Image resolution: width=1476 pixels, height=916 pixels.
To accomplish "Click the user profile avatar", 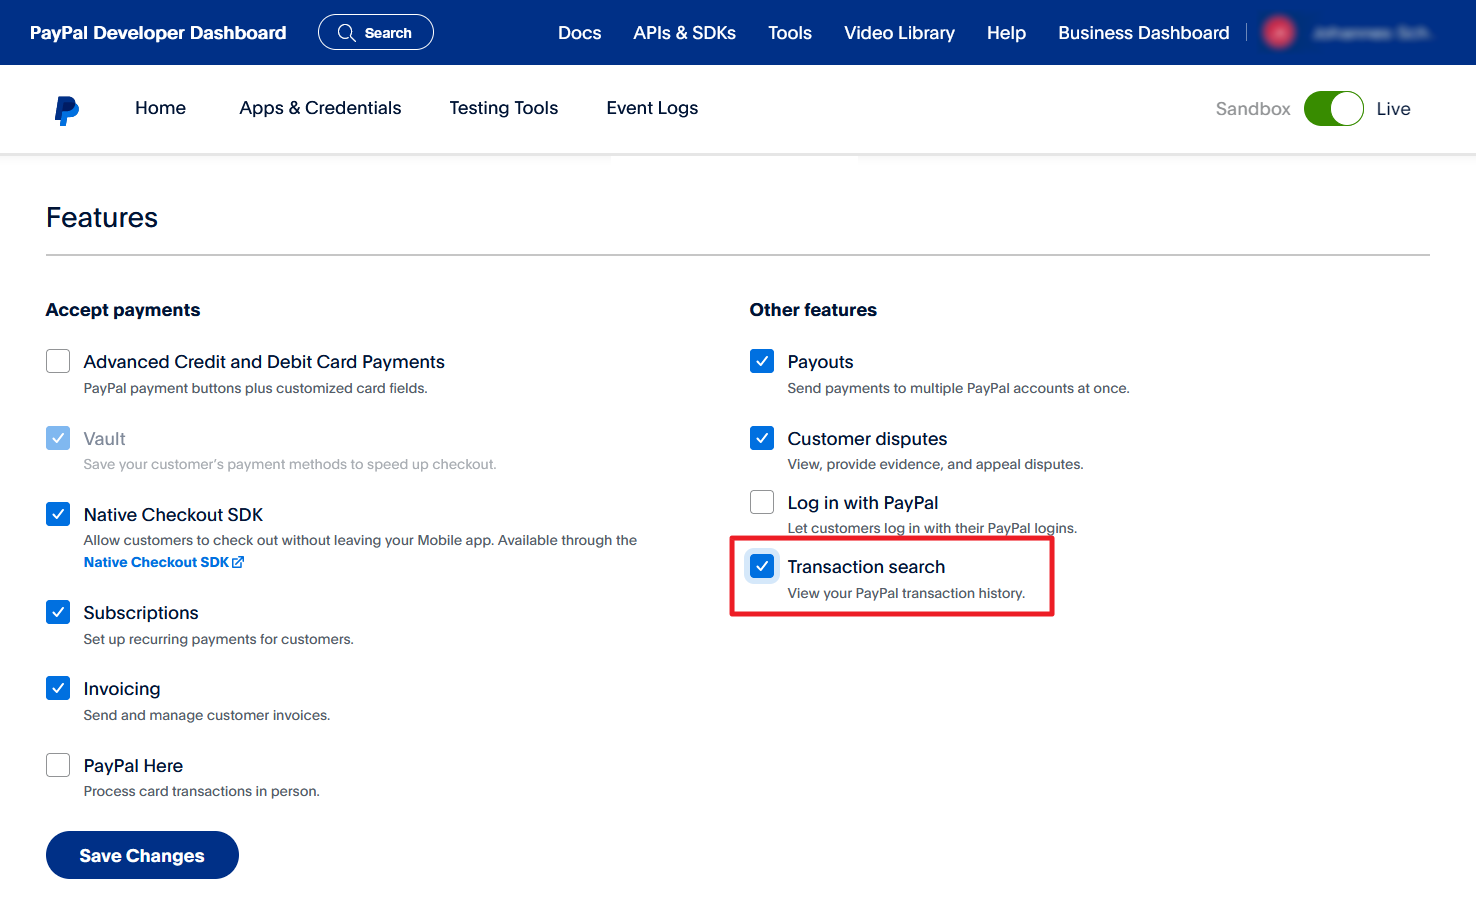I will (x=1278, y=33).
